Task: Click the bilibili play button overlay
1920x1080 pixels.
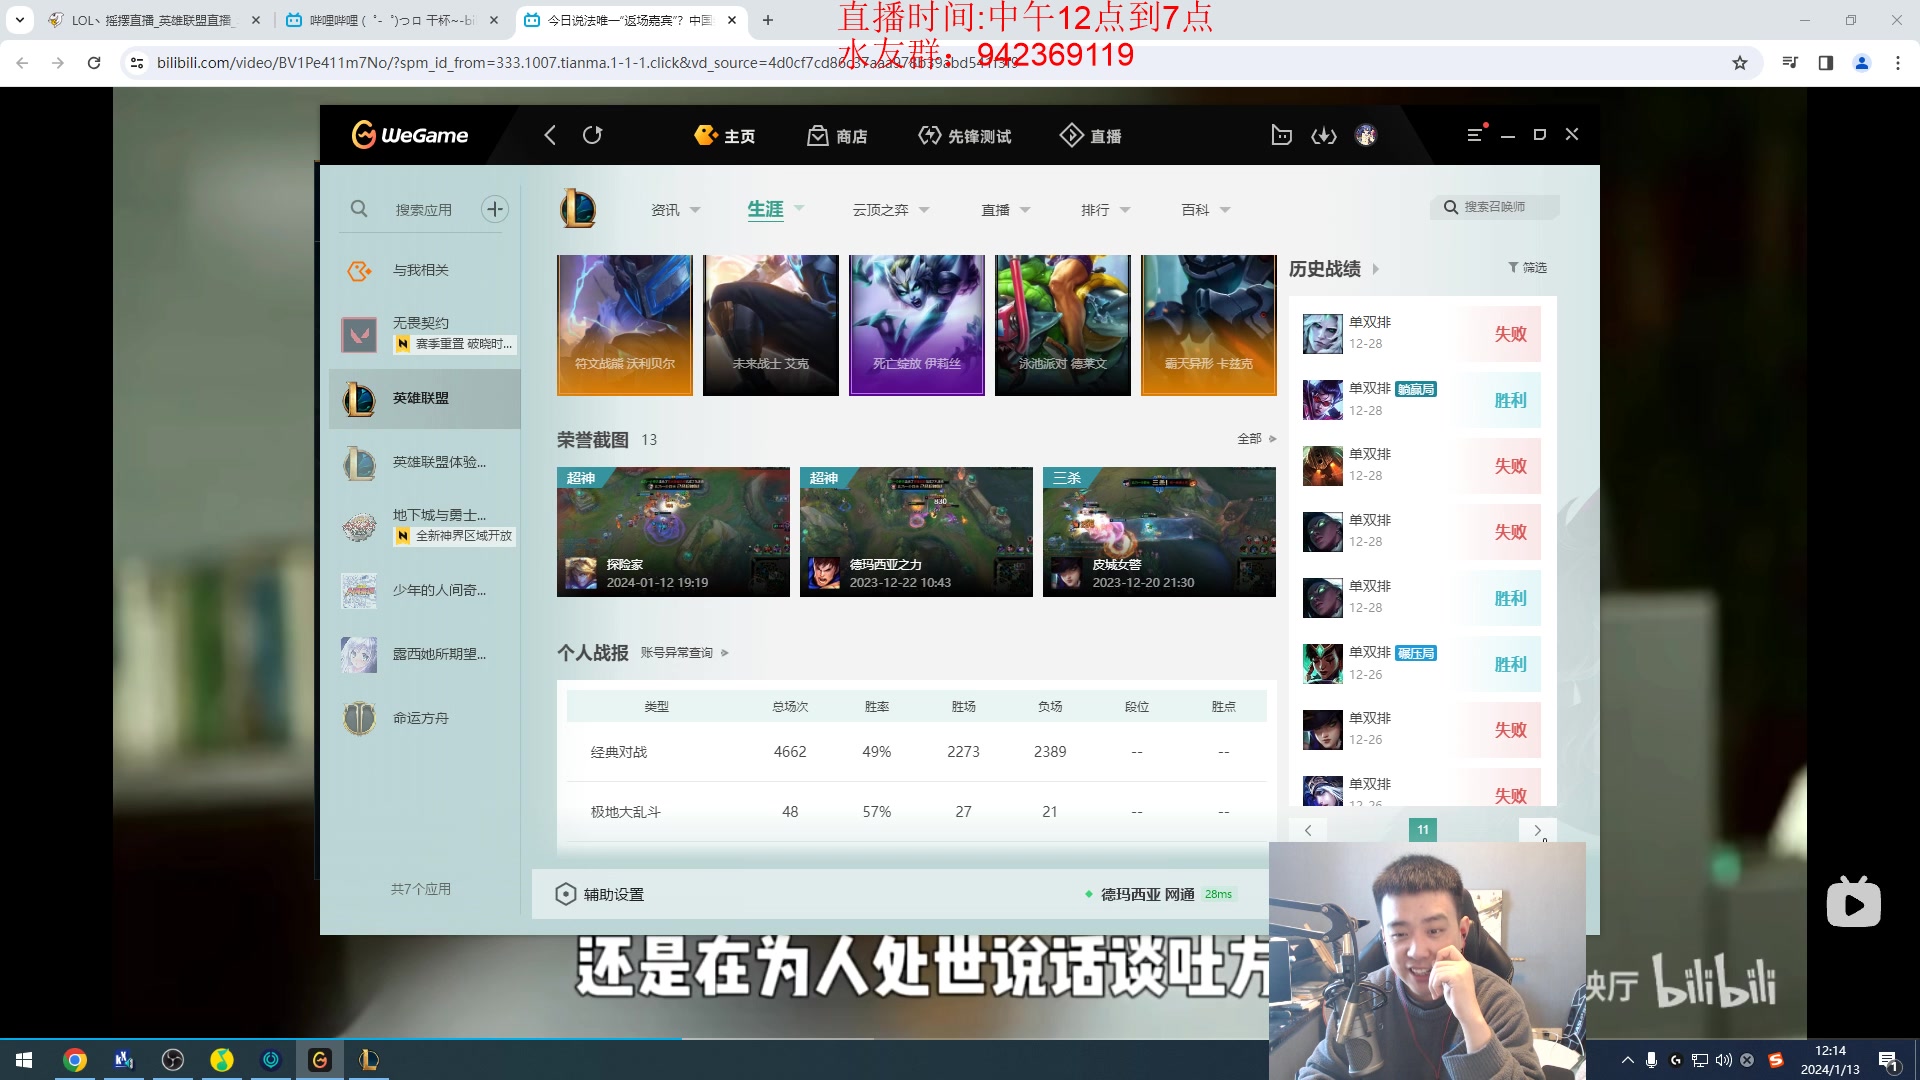Action: 1853,903
